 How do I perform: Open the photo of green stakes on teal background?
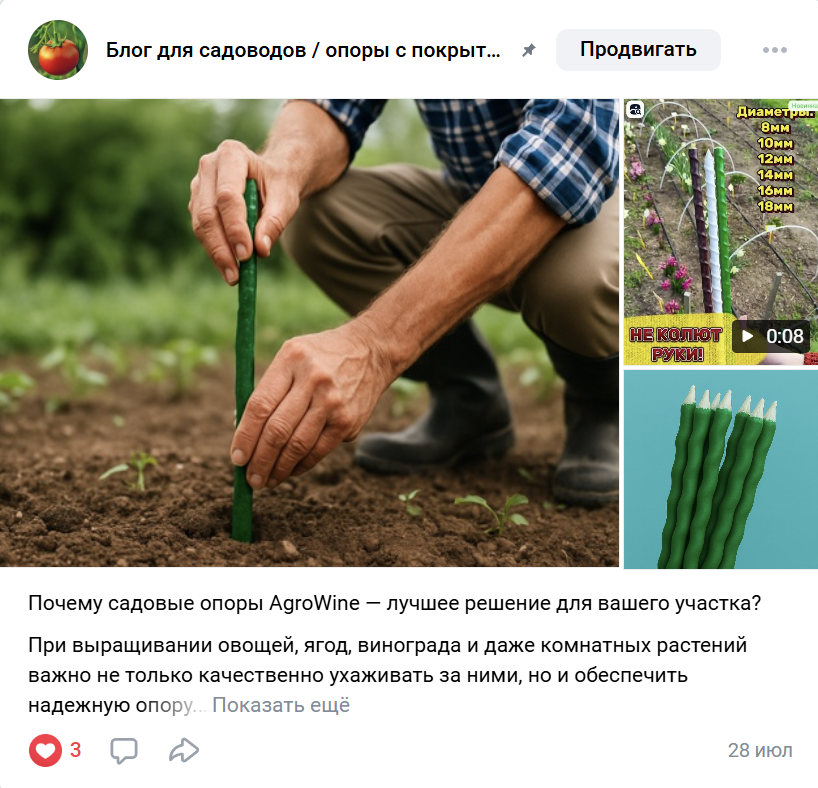coord(721,469)
